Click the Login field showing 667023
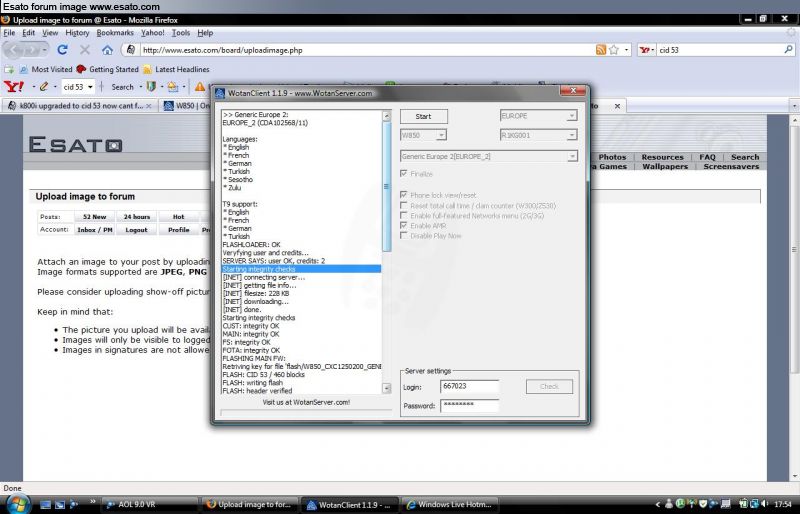The image size is (800, 514). click(469, 386)
